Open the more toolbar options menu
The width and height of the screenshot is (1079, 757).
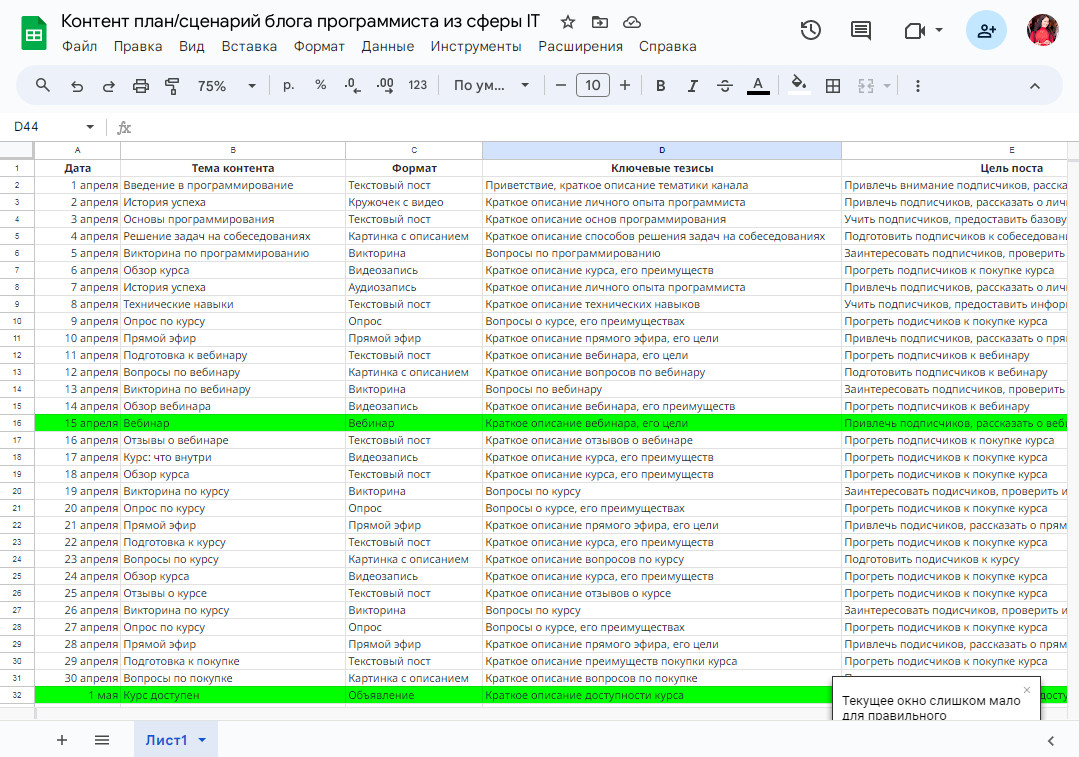(x=917, y=86)
